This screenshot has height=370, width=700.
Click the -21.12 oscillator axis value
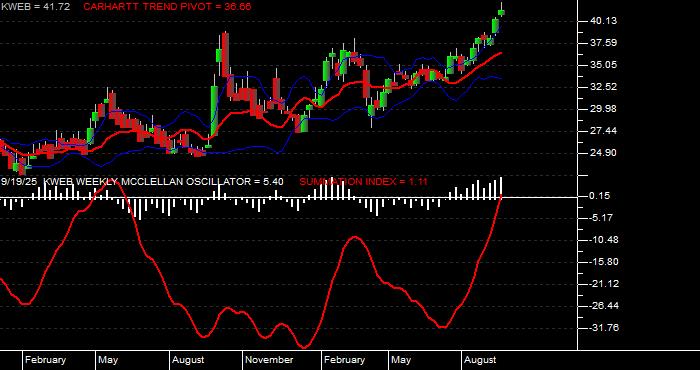(x=603, y=284)
